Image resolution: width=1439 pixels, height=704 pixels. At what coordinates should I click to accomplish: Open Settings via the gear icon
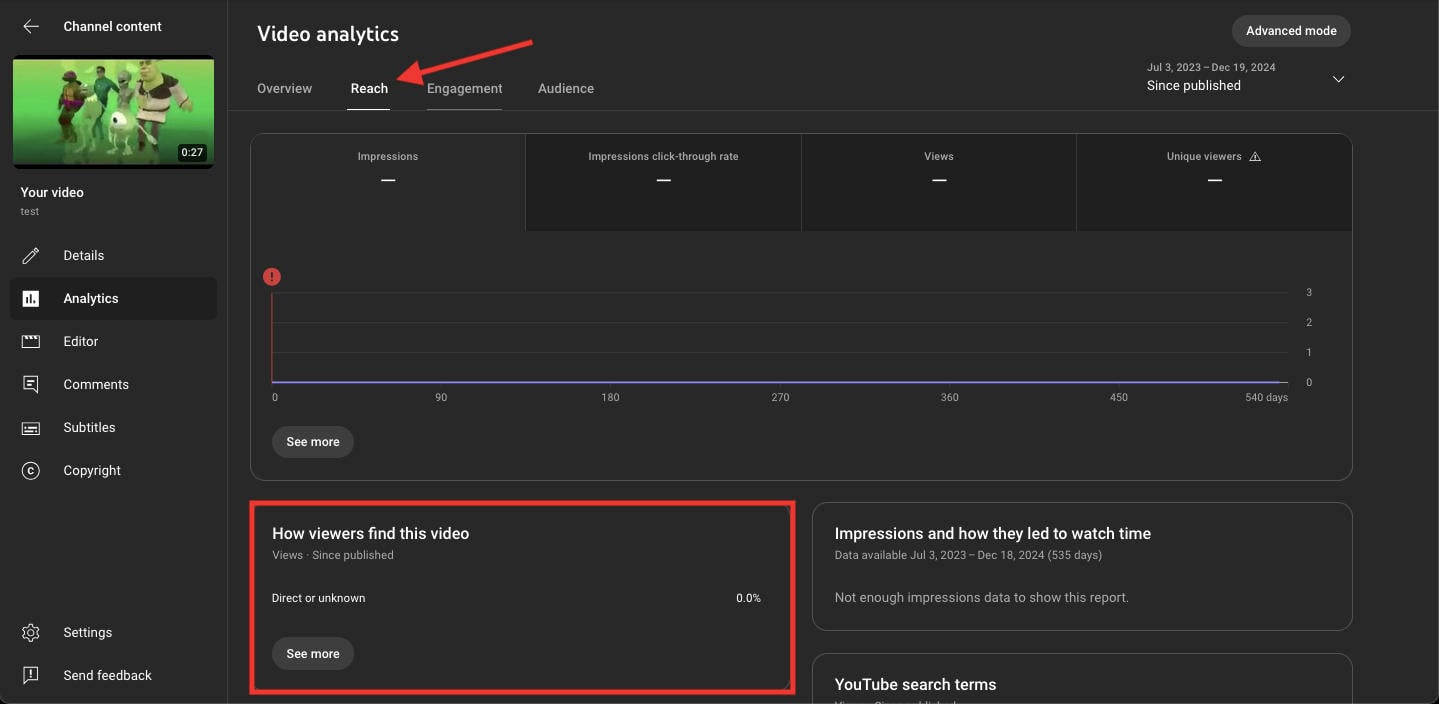31,632
